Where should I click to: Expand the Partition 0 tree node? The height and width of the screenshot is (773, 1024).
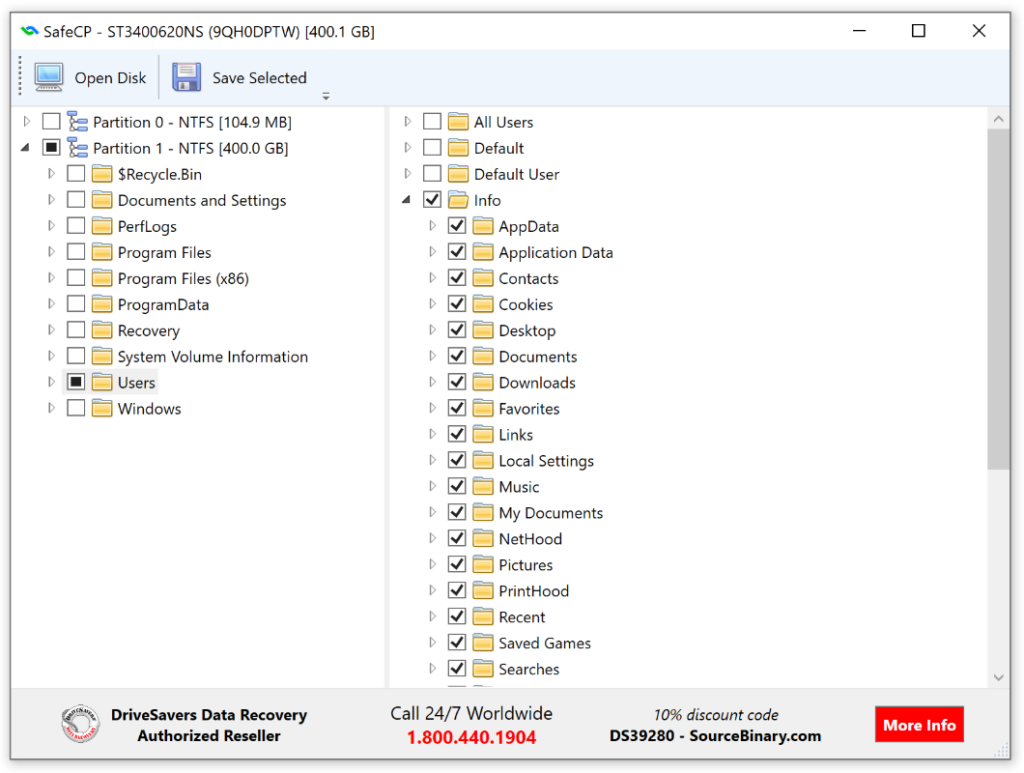pos(27,121)
